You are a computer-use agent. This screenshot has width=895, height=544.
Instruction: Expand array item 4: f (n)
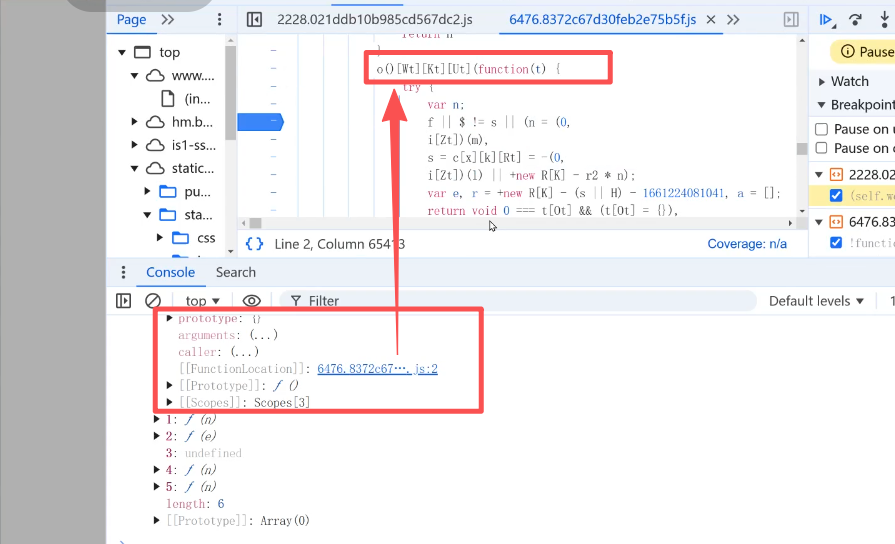(x=156, y=470)
